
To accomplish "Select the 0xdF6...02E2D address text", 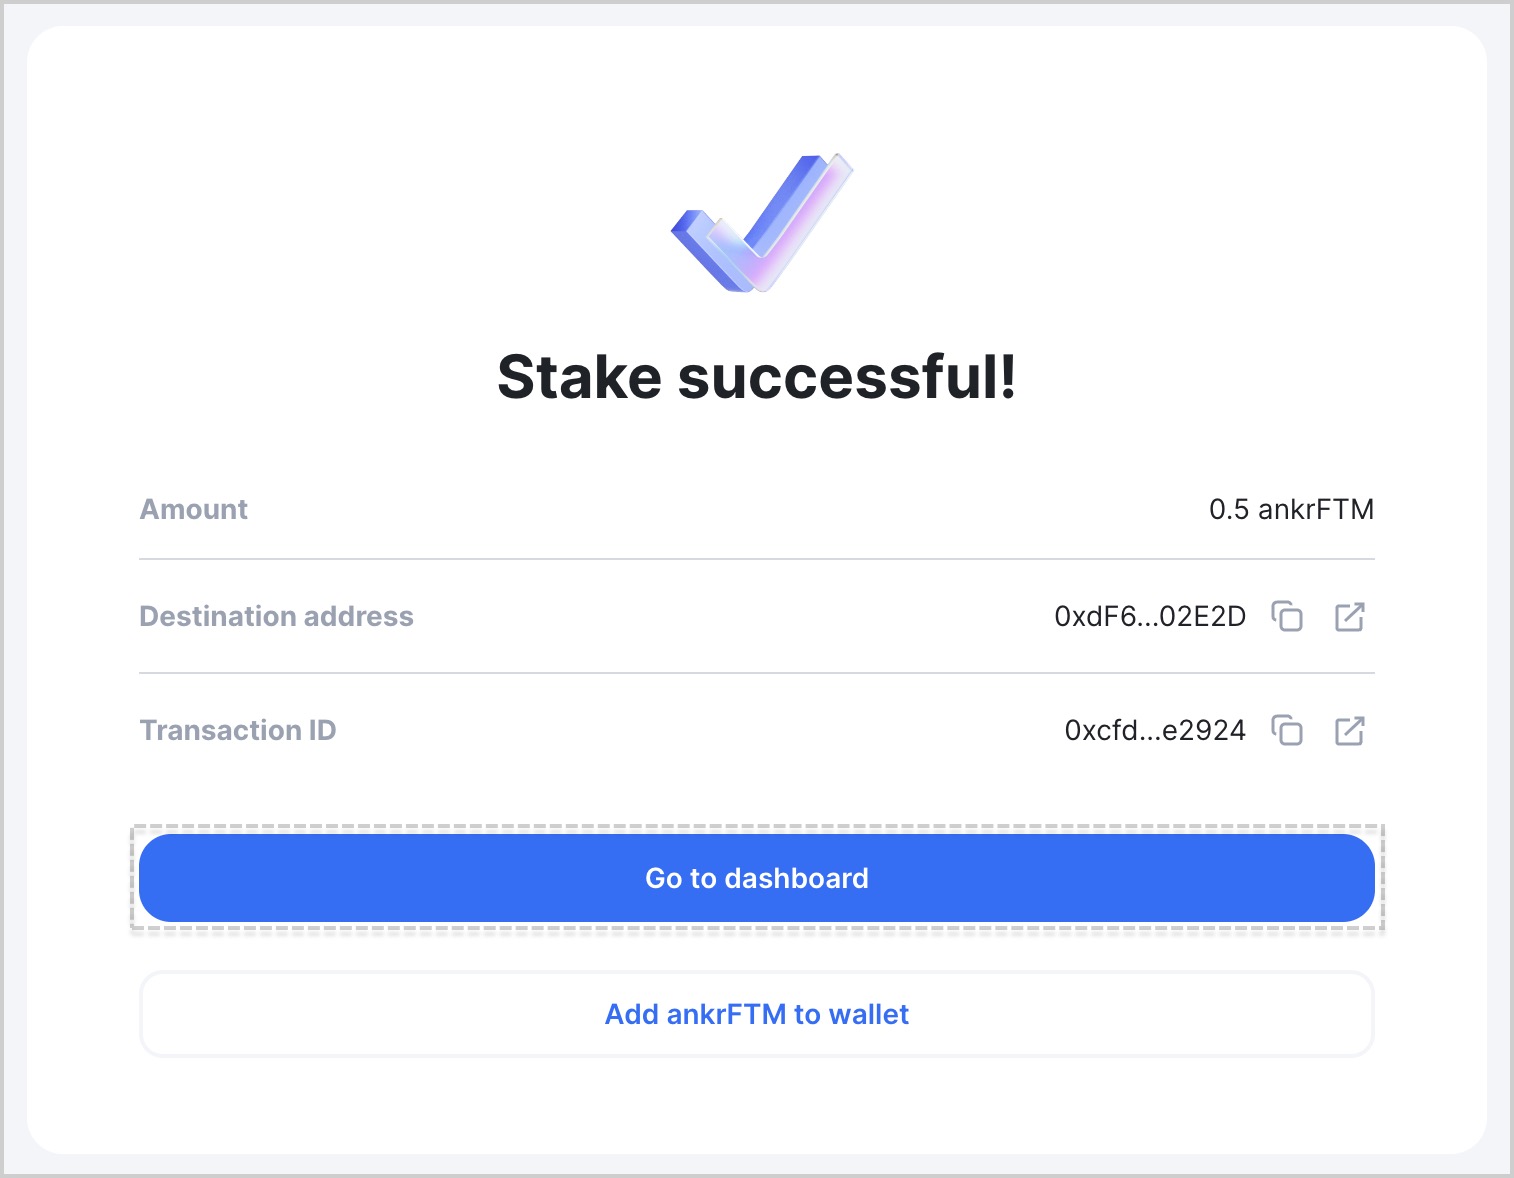I will pyautogui.click(x=1150, y=616).
